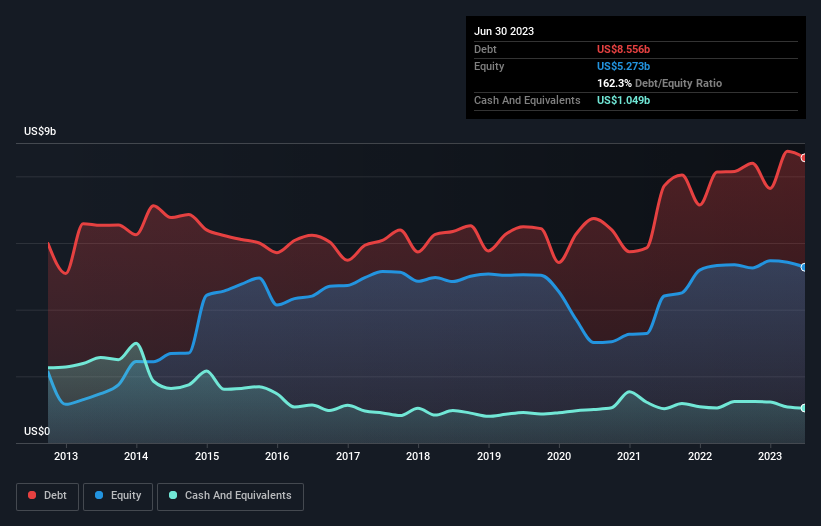Click the red Debt endpoint marker
Image resolution: width=821 pixels, height=526 pixels.
(x=804, y=158)
